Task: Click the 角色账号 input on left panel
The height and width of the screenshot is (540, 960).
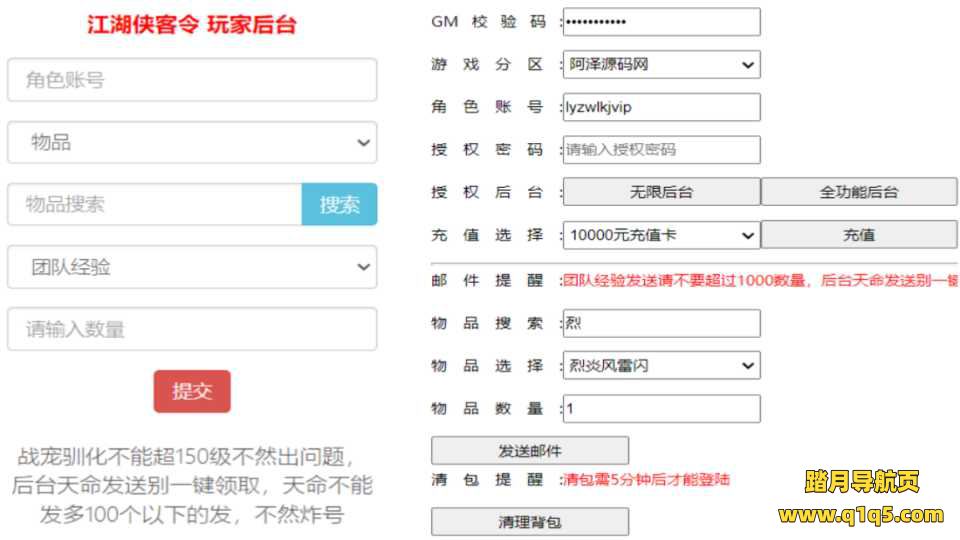Action: point(191,80)
